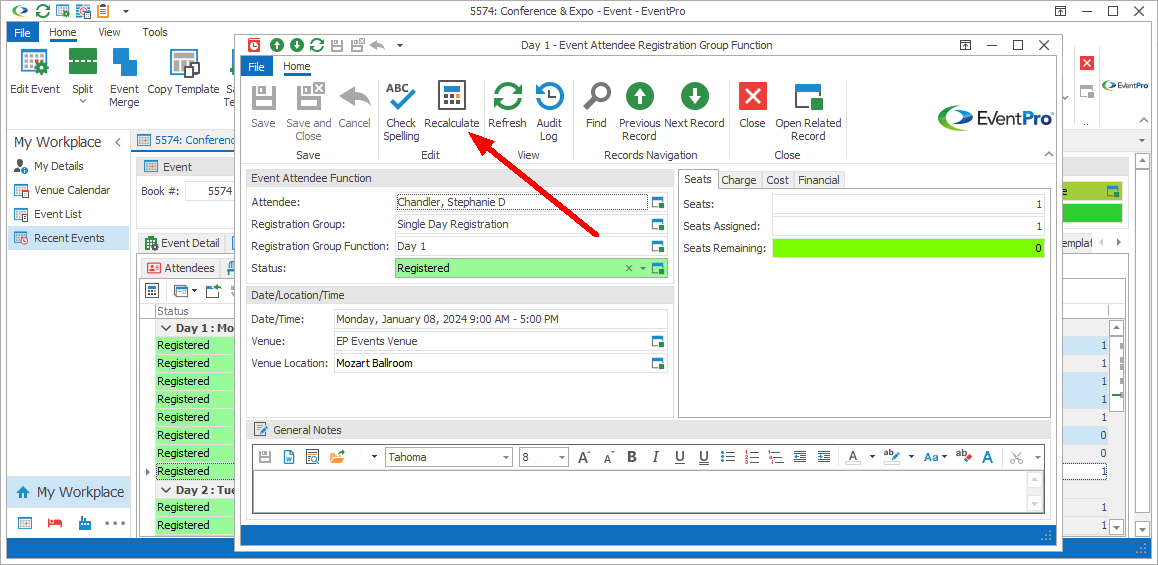Open the dialog's File menu
Image resolution: width=1158 pixels, height=565 pixels.
256,66
